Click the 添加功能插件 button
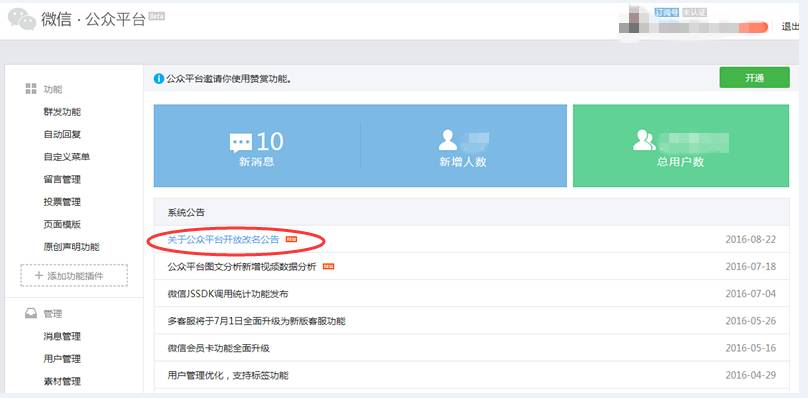Screen dimensions: 808x398 74,276
